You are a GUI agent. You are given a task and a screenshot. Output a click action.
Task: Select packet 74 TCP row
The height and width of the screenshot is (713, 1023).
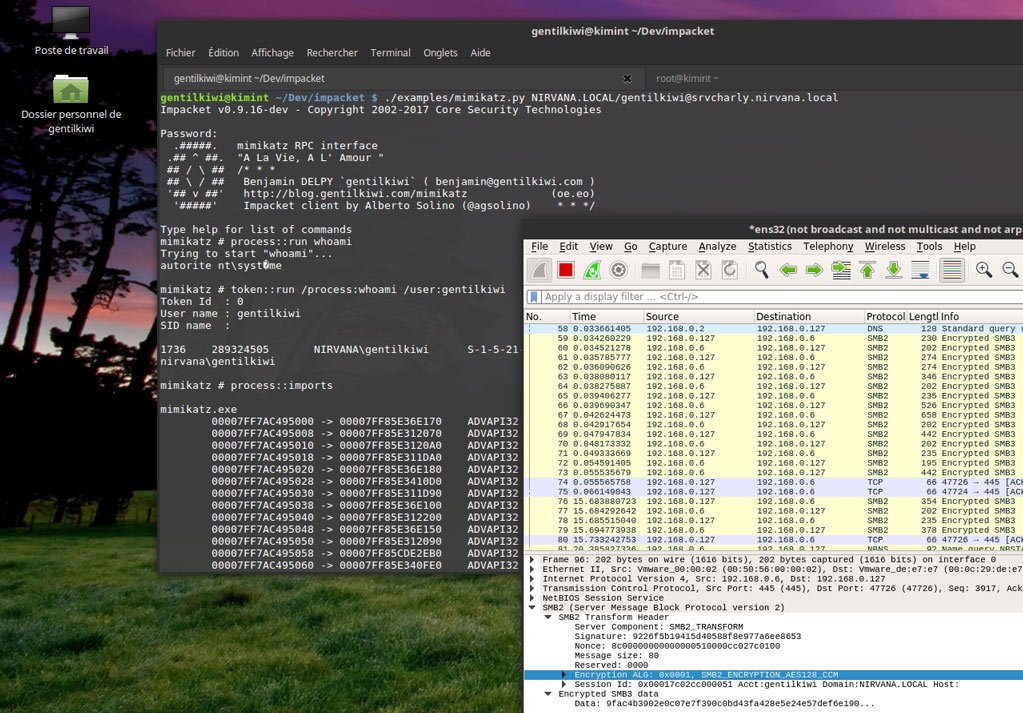(774, 482)
